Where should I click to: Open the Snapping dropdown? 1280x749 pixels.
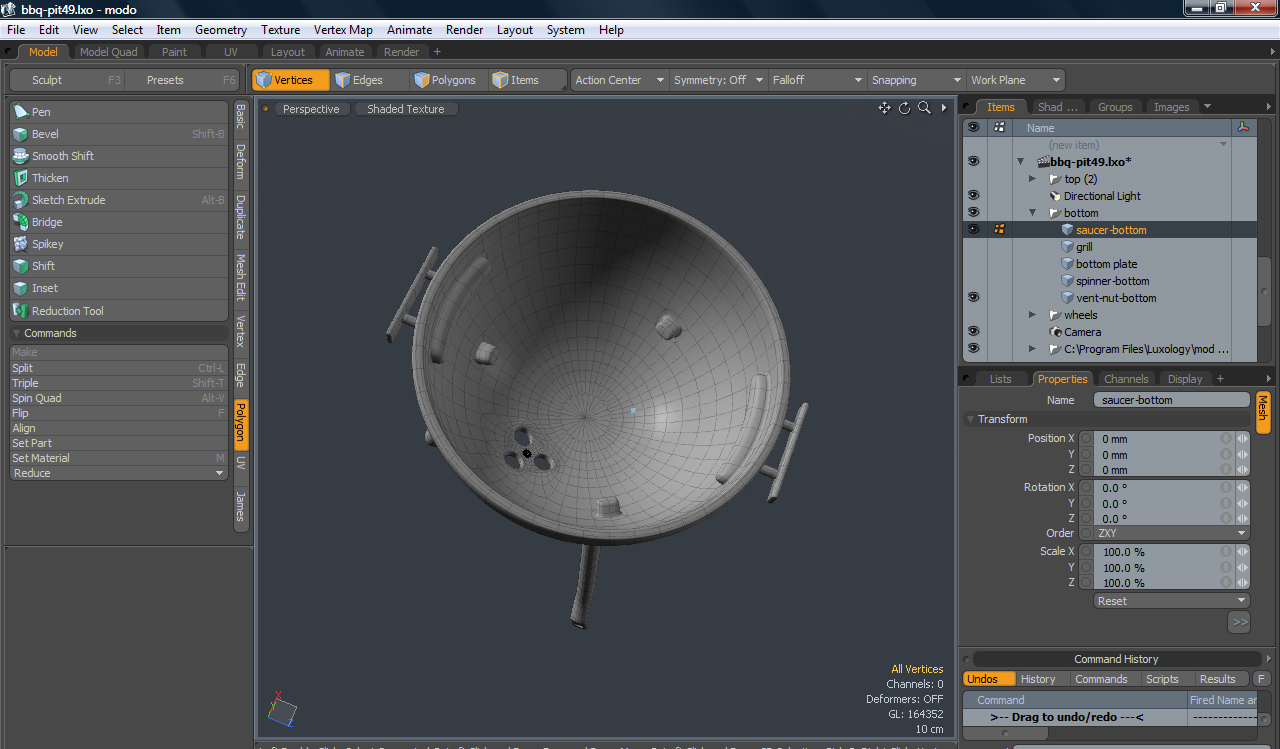tap(916, 80)
